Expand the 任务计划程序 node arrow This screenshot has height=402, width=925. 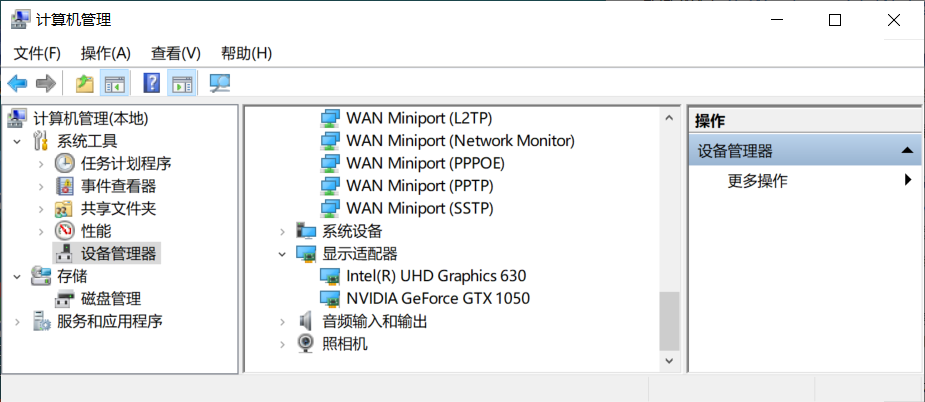click(x=41, y=164)
